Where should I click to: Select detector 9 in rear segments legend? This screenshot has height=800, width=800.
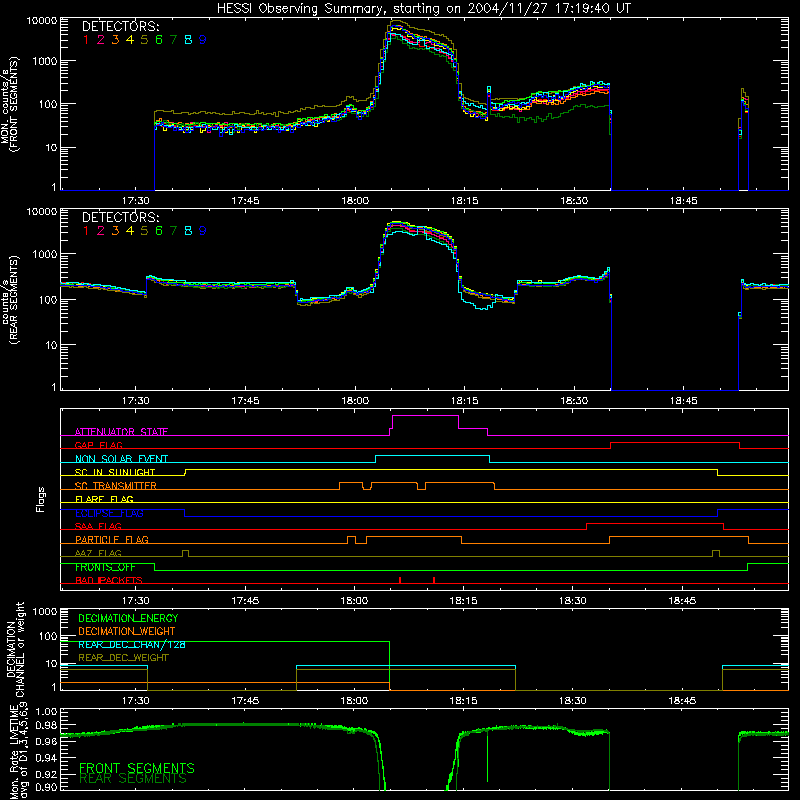pos(203,231)
